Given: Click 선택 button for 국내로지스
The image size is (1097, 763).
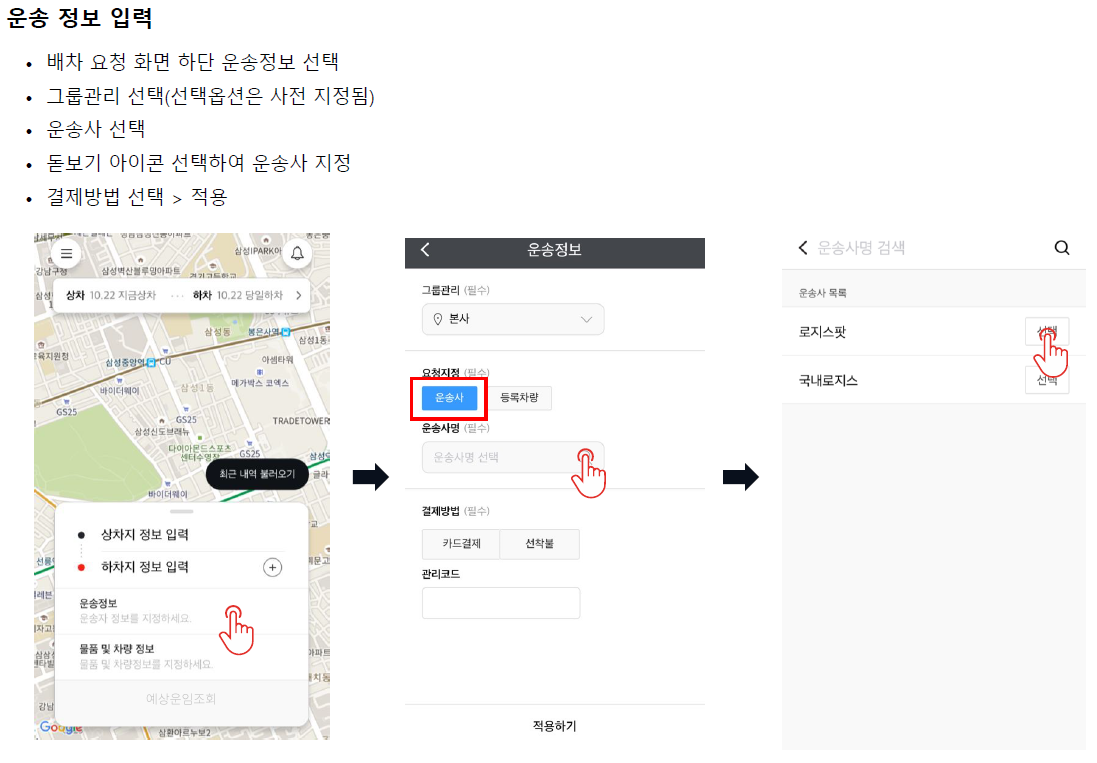Looking at the screenshot, I should click(x=1047, y=380).
